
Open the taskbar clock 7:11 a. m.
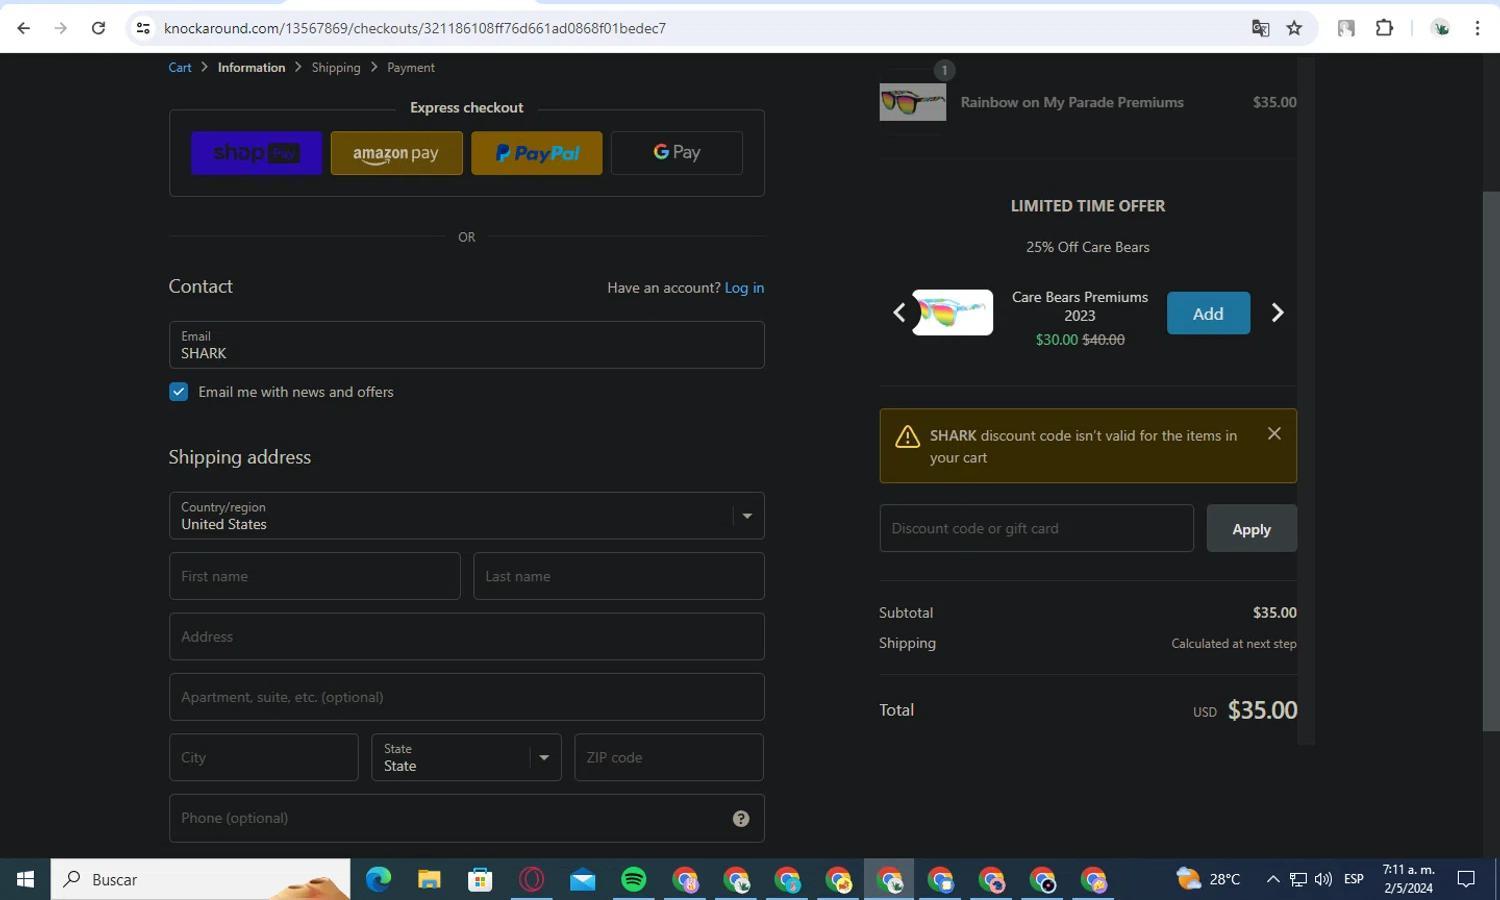[x=1408, y=879]
